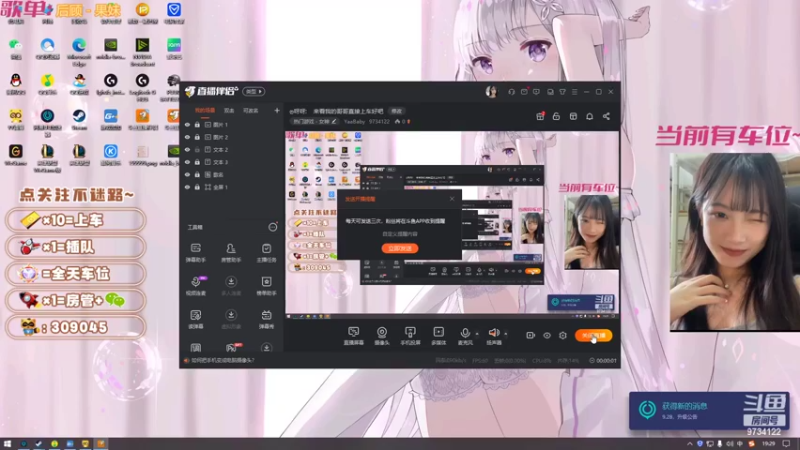800x450 pixels.
Task: Open the 弹幕助手 tool
Action: click(196, 253)
